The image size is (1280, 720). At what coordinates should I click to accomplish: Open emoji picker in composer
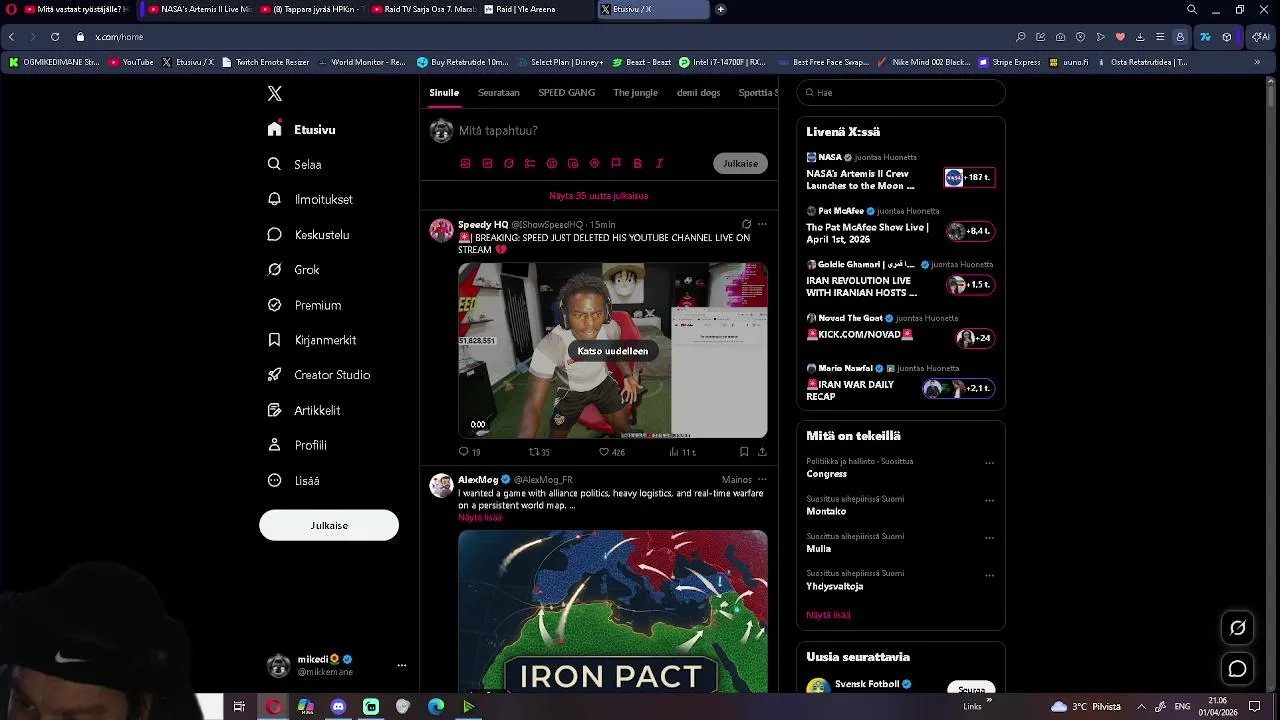click(x=552, y=163)
